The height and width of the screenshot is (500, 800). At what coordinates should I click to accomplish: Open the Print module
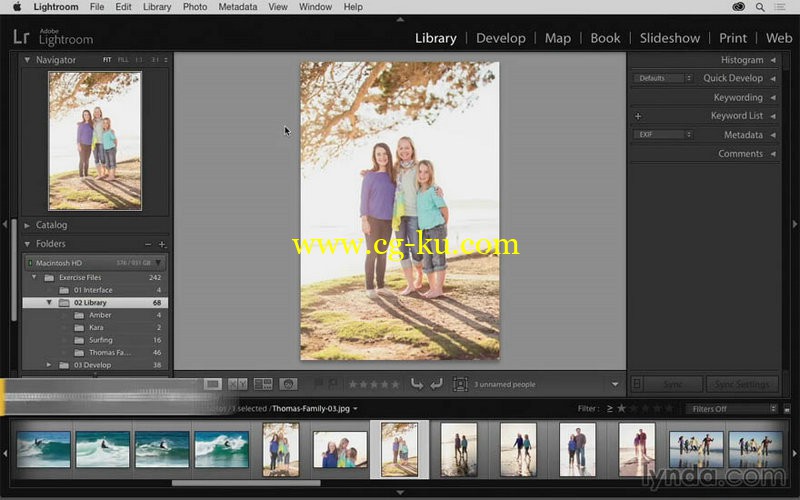(733, 38)
